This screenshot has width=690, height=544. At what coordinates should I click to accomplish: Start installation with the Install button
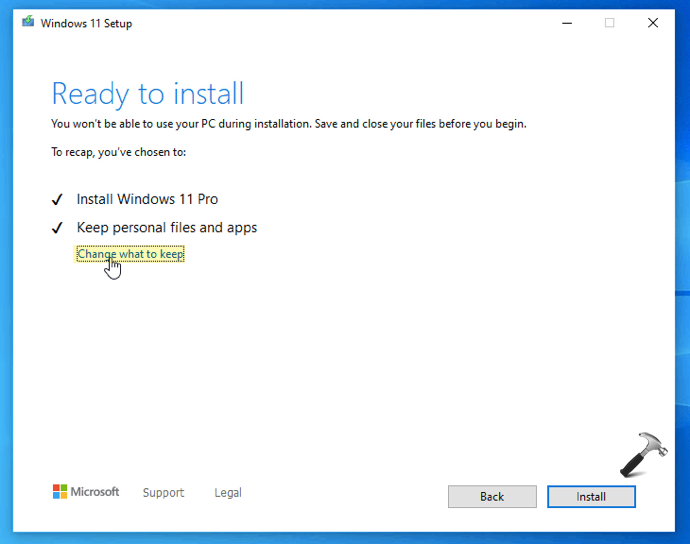[591, 496]
